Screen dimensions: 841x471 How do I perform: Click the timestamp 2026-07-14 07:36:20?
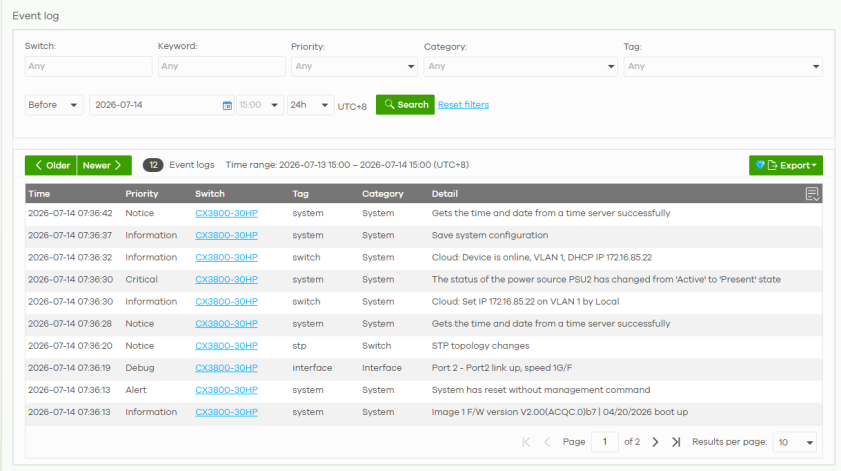tap(70, 345)
